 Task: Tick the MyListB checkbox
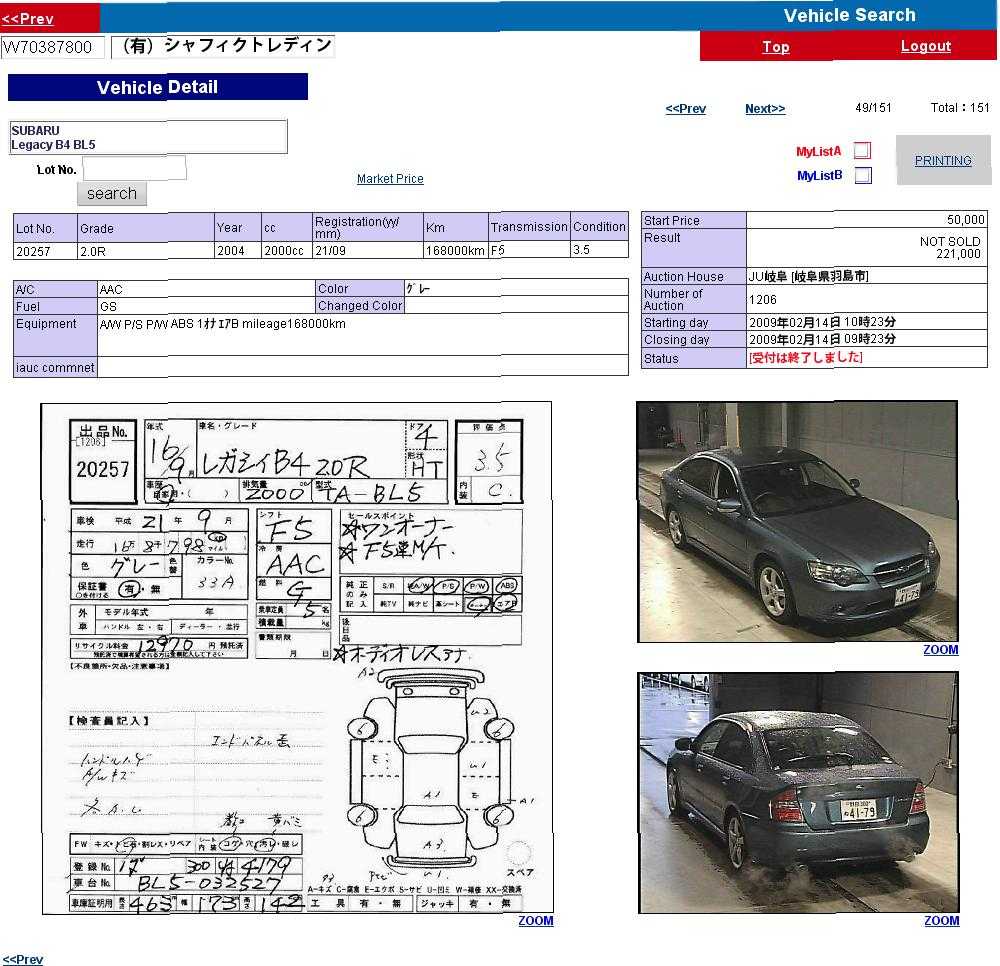[x=862, y=175]
